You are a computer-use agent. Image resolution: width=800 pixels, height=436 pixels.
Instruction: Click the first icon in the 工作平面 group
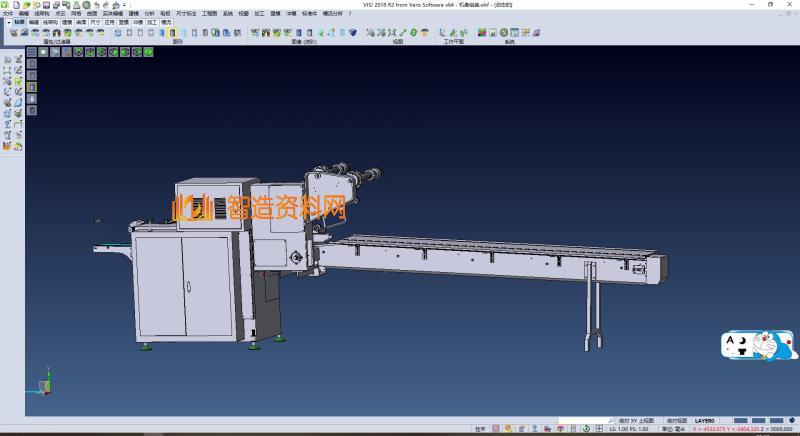[441, 33]
